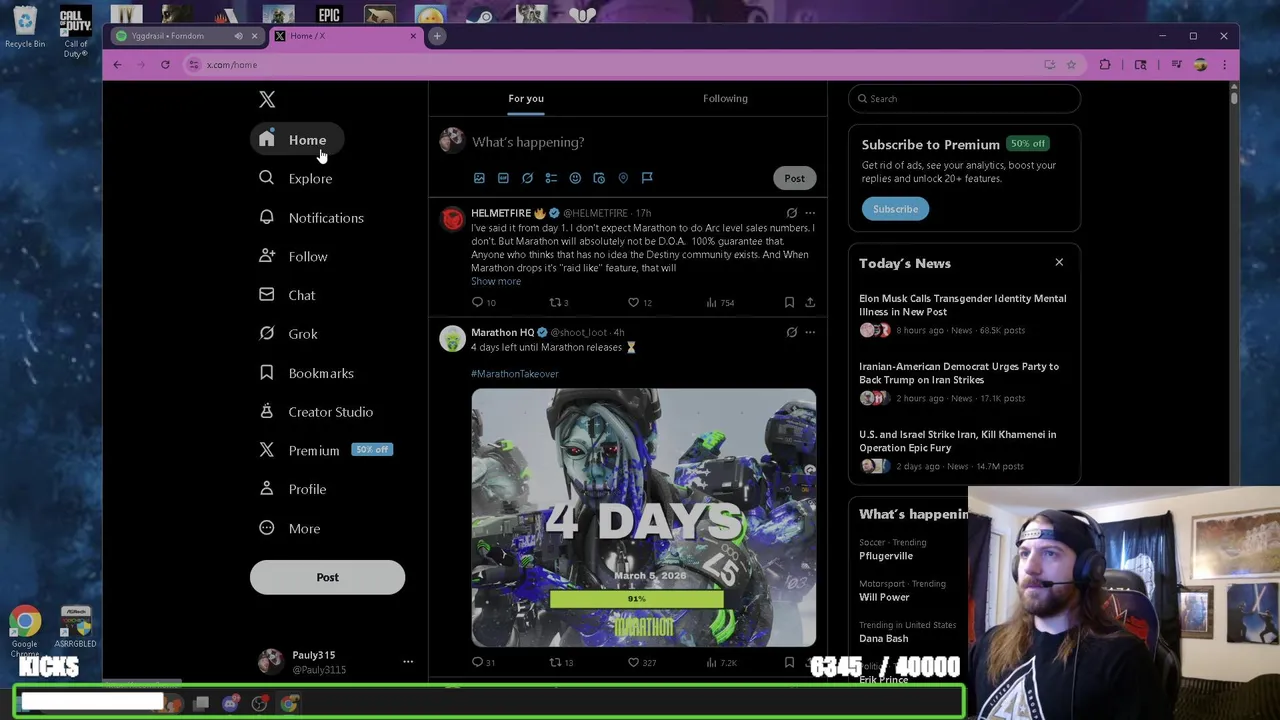Click Grok explain icon on HELMETFIRE post
Screen dimensions: 1280x720
(x=791, y=213)
